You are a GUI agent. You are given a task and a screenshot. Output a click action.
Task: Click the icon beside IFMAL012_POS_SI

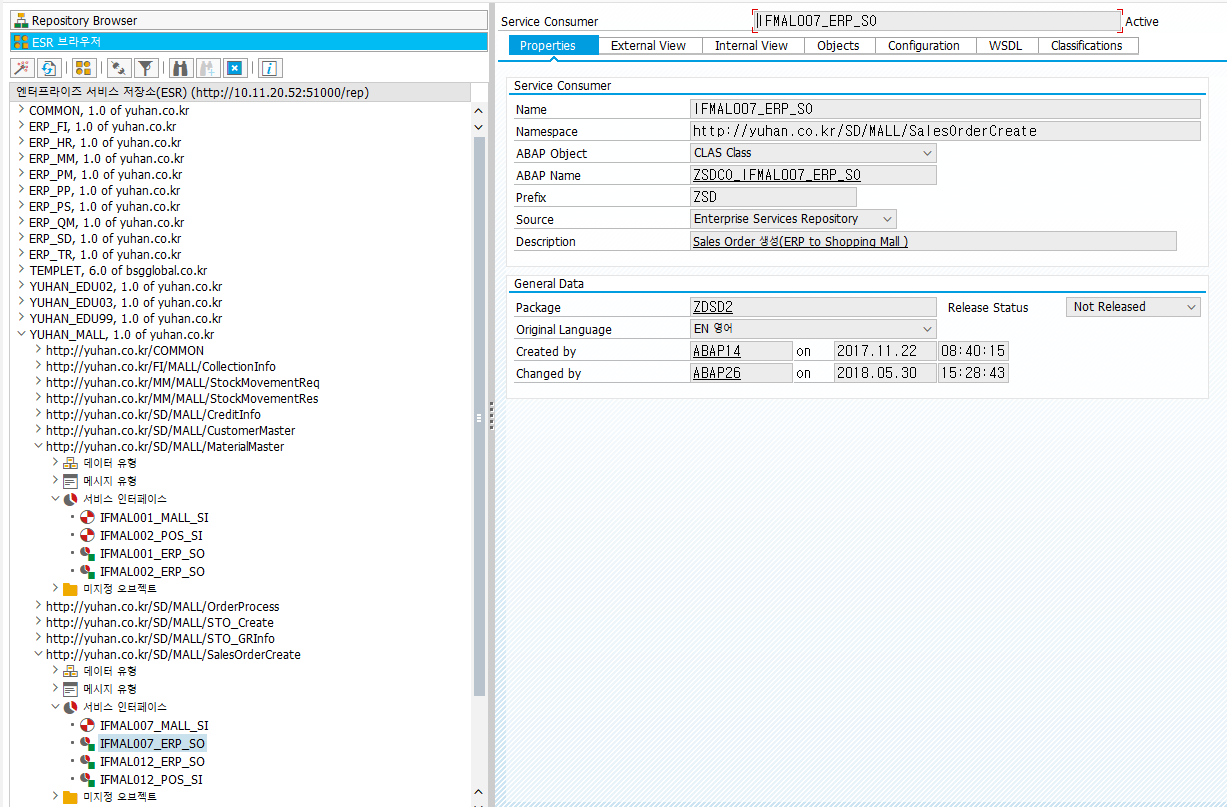[x=87, y=779]
